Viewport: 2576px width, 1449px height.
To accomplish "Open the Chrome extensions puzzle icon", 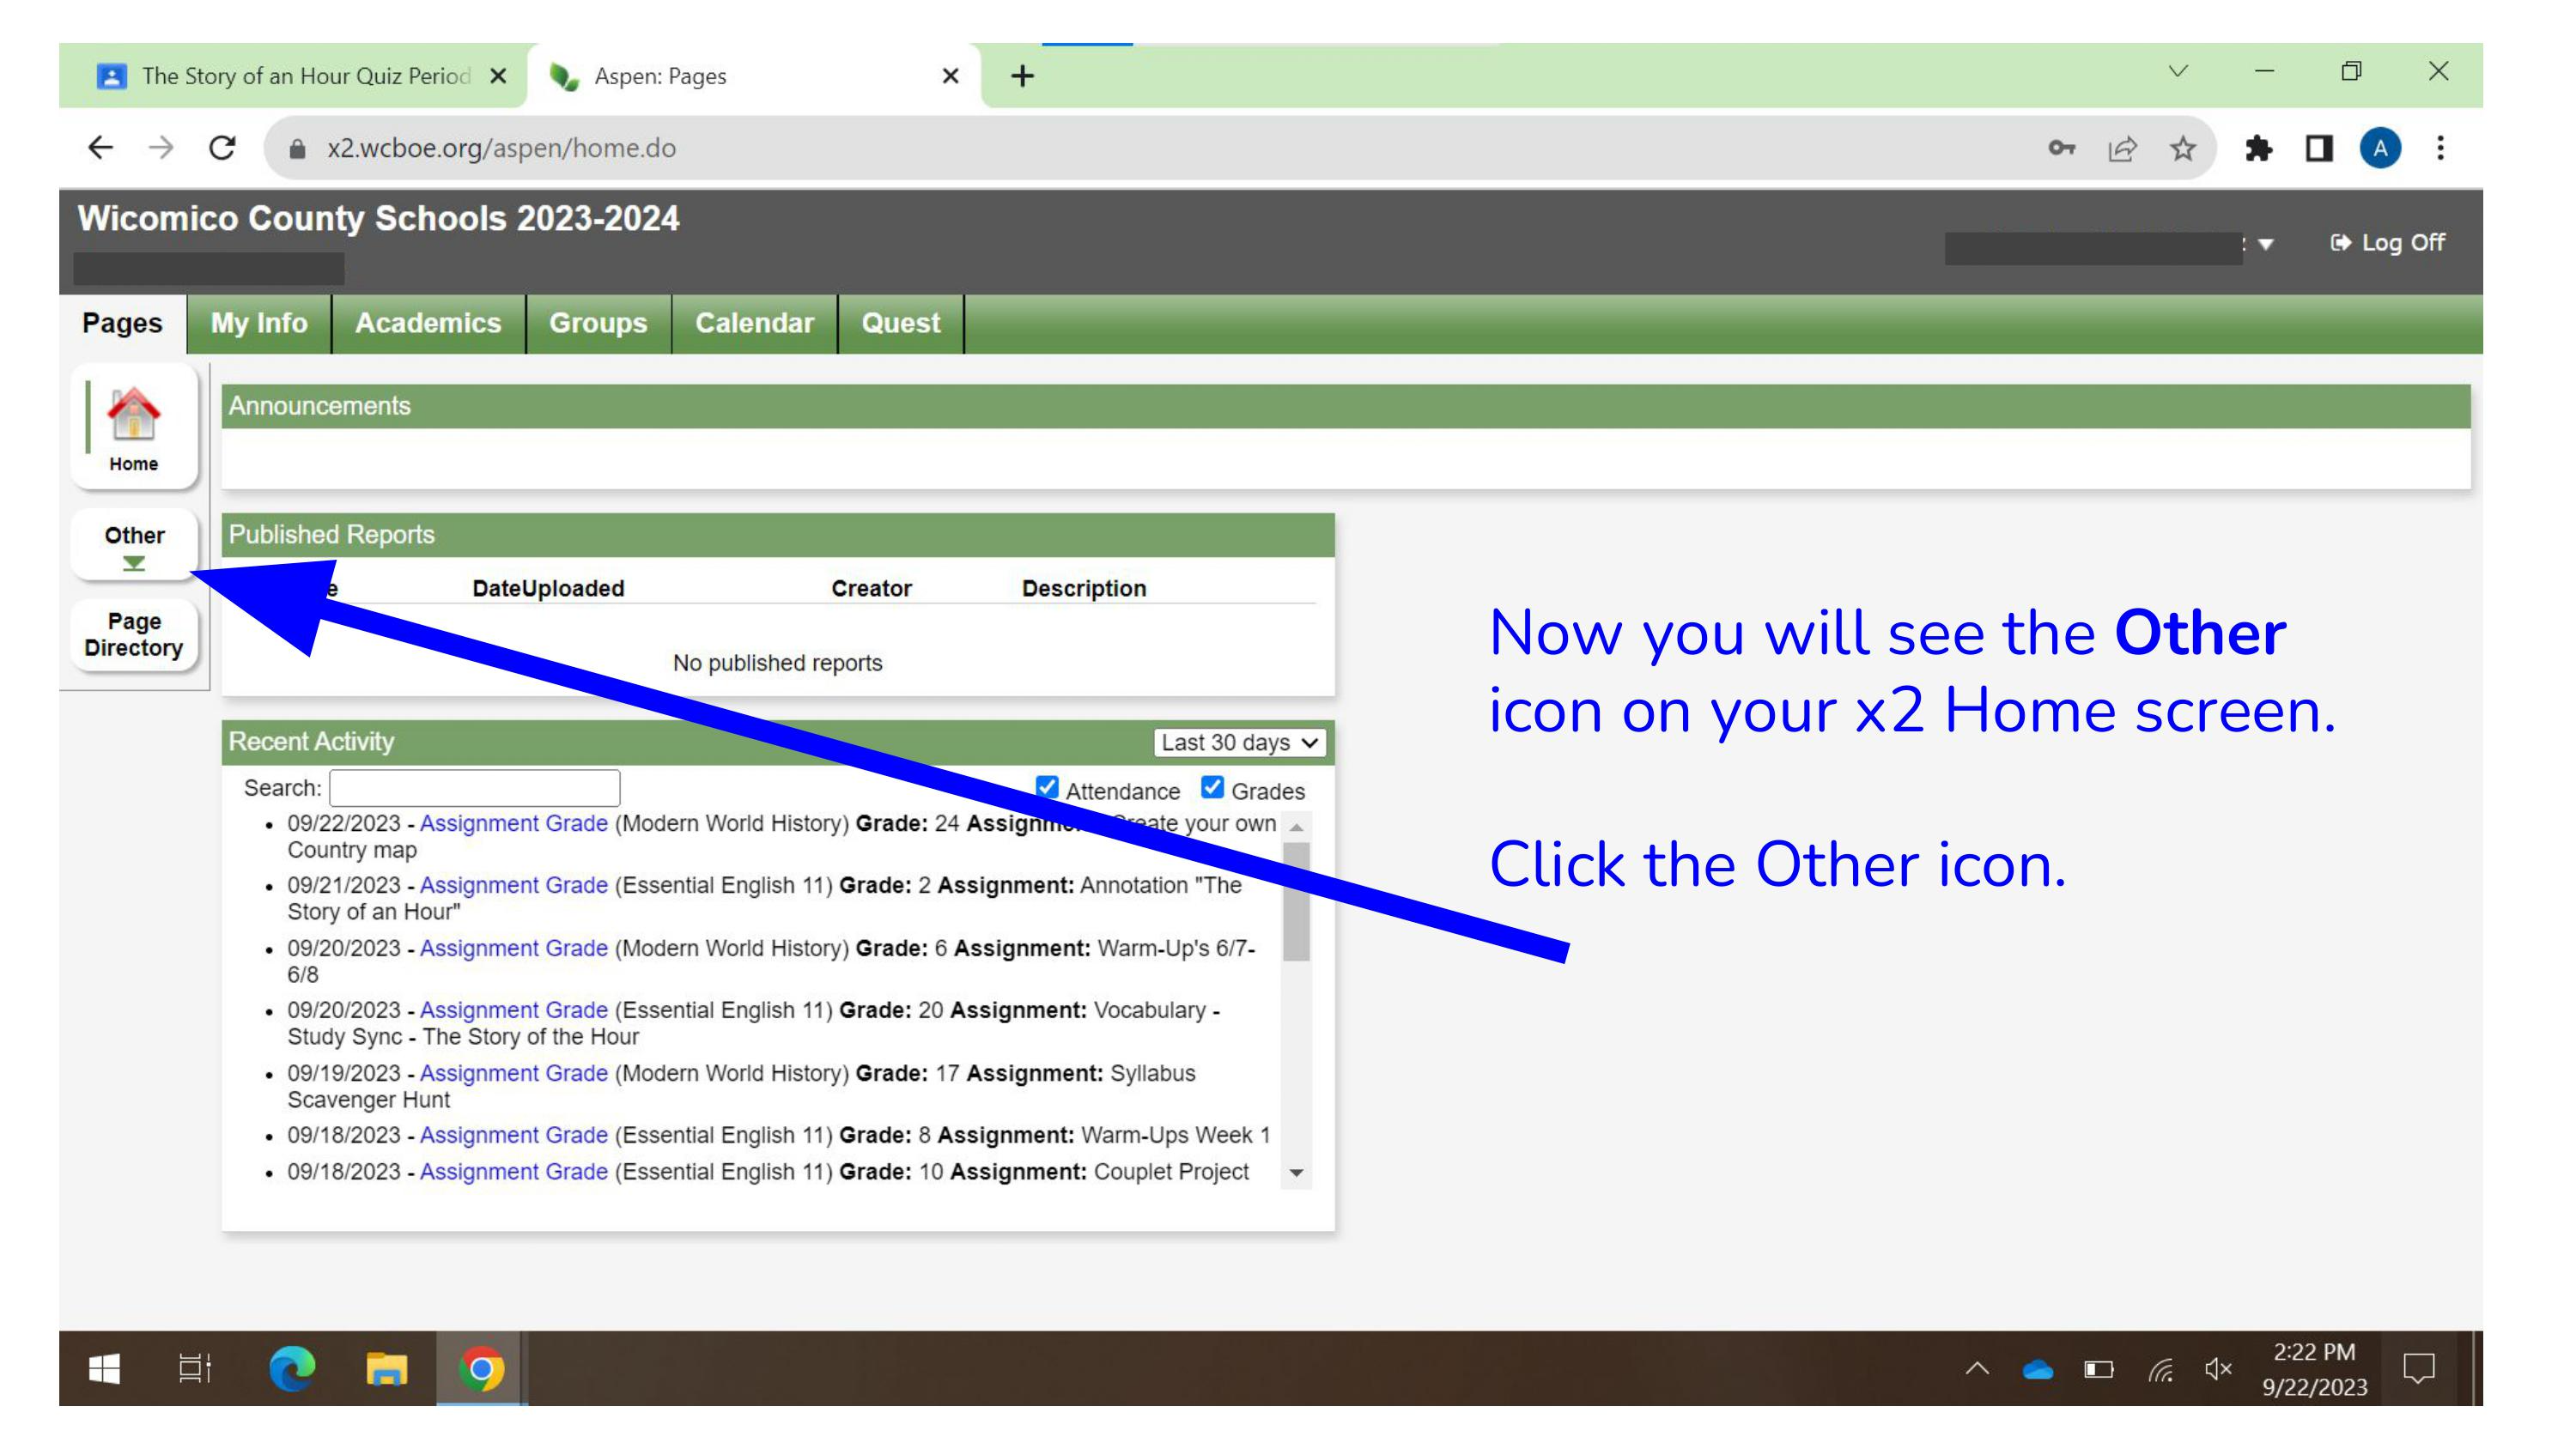I will [2258, 148].
